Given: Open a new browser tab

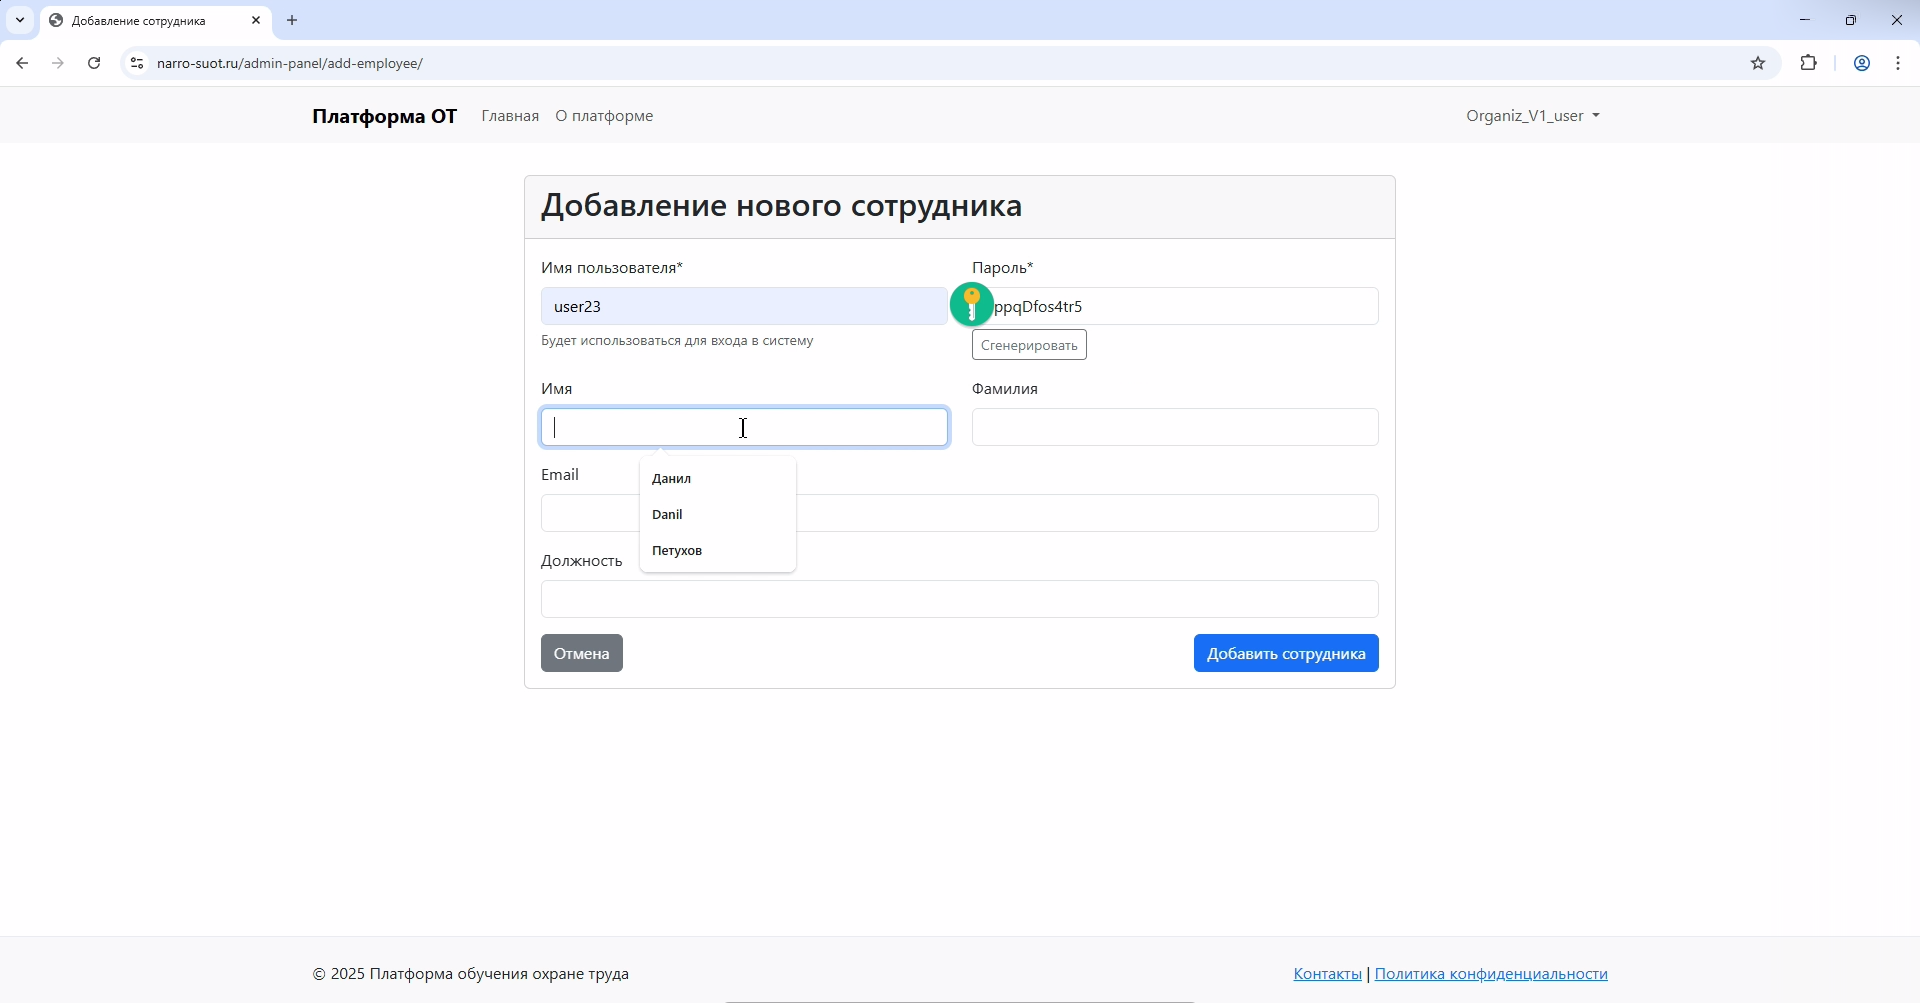Looking at the screenshot, I should [x=291, y=20].
